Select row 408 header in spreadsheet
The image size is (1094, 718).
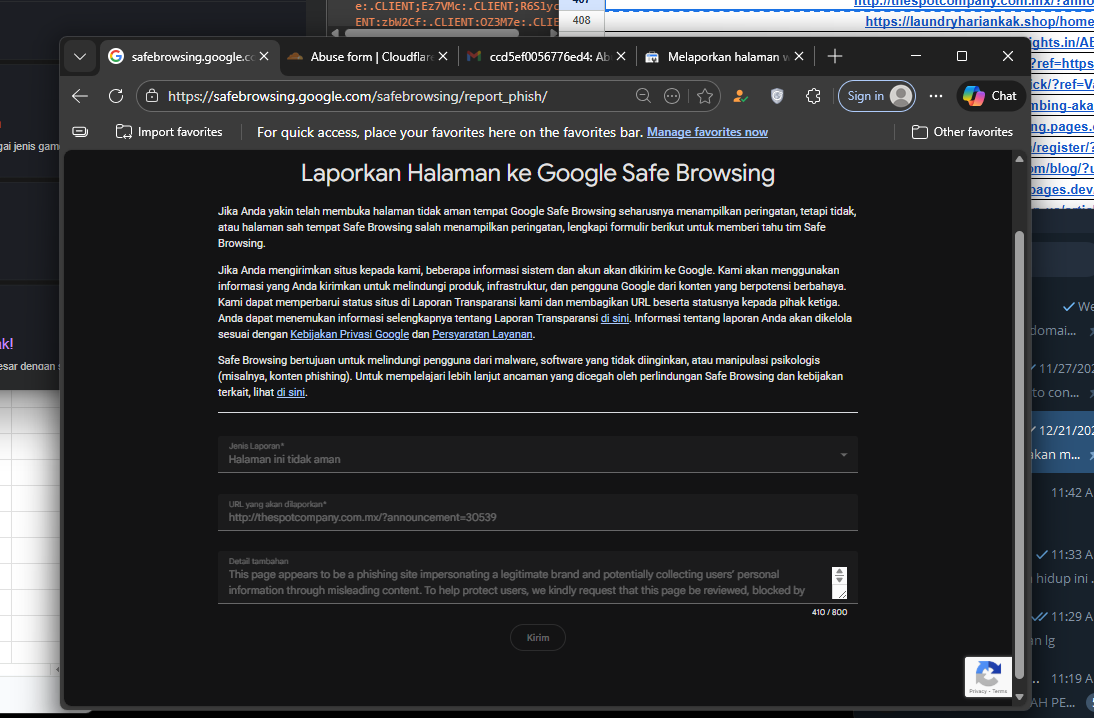click(581, 20)
